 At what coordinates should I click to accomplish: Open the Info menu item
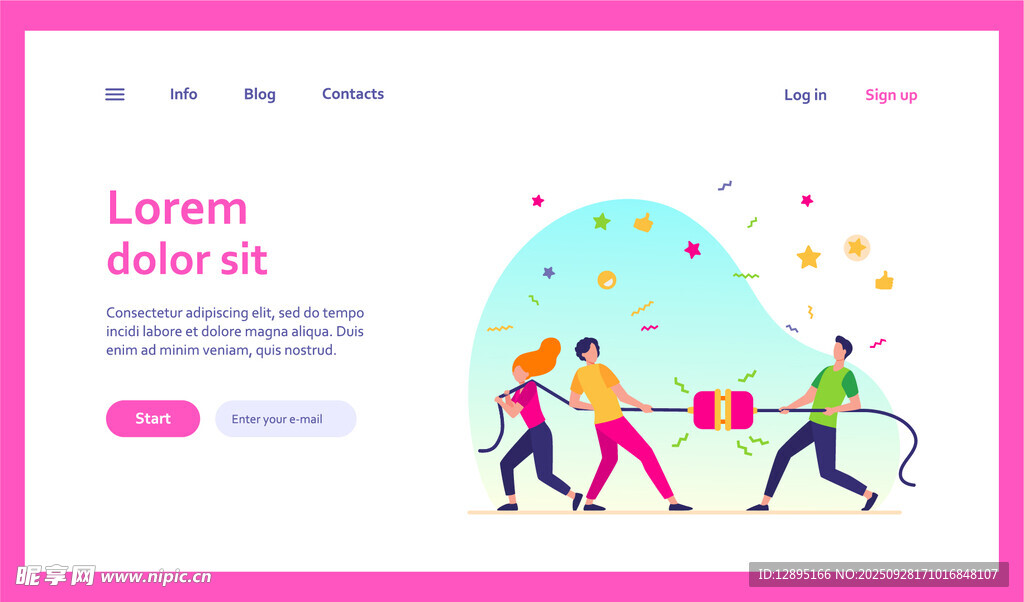point(184,94)
